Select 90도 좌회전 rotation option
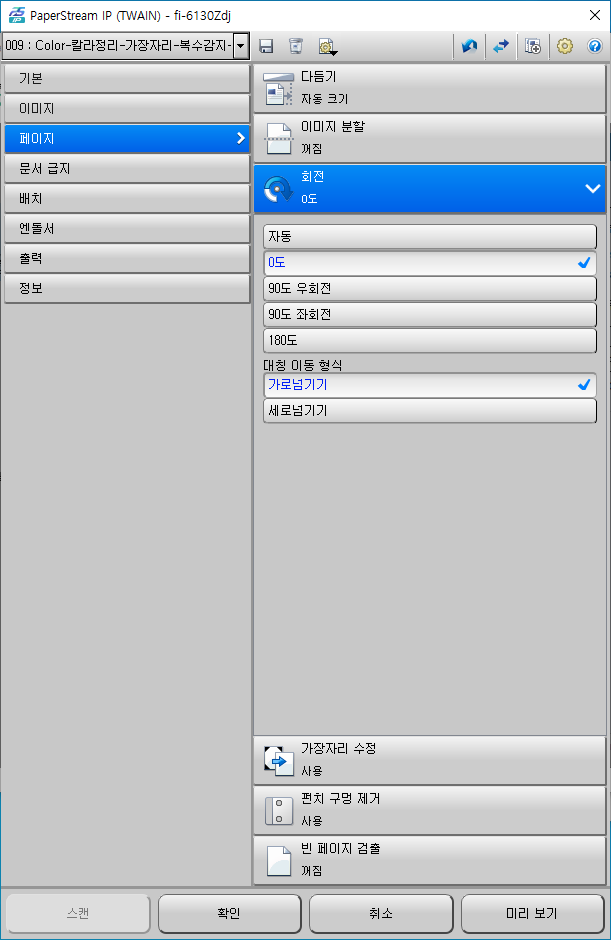Image resolution: width=611 pixels, height=940 pixels. coord(429,315)
